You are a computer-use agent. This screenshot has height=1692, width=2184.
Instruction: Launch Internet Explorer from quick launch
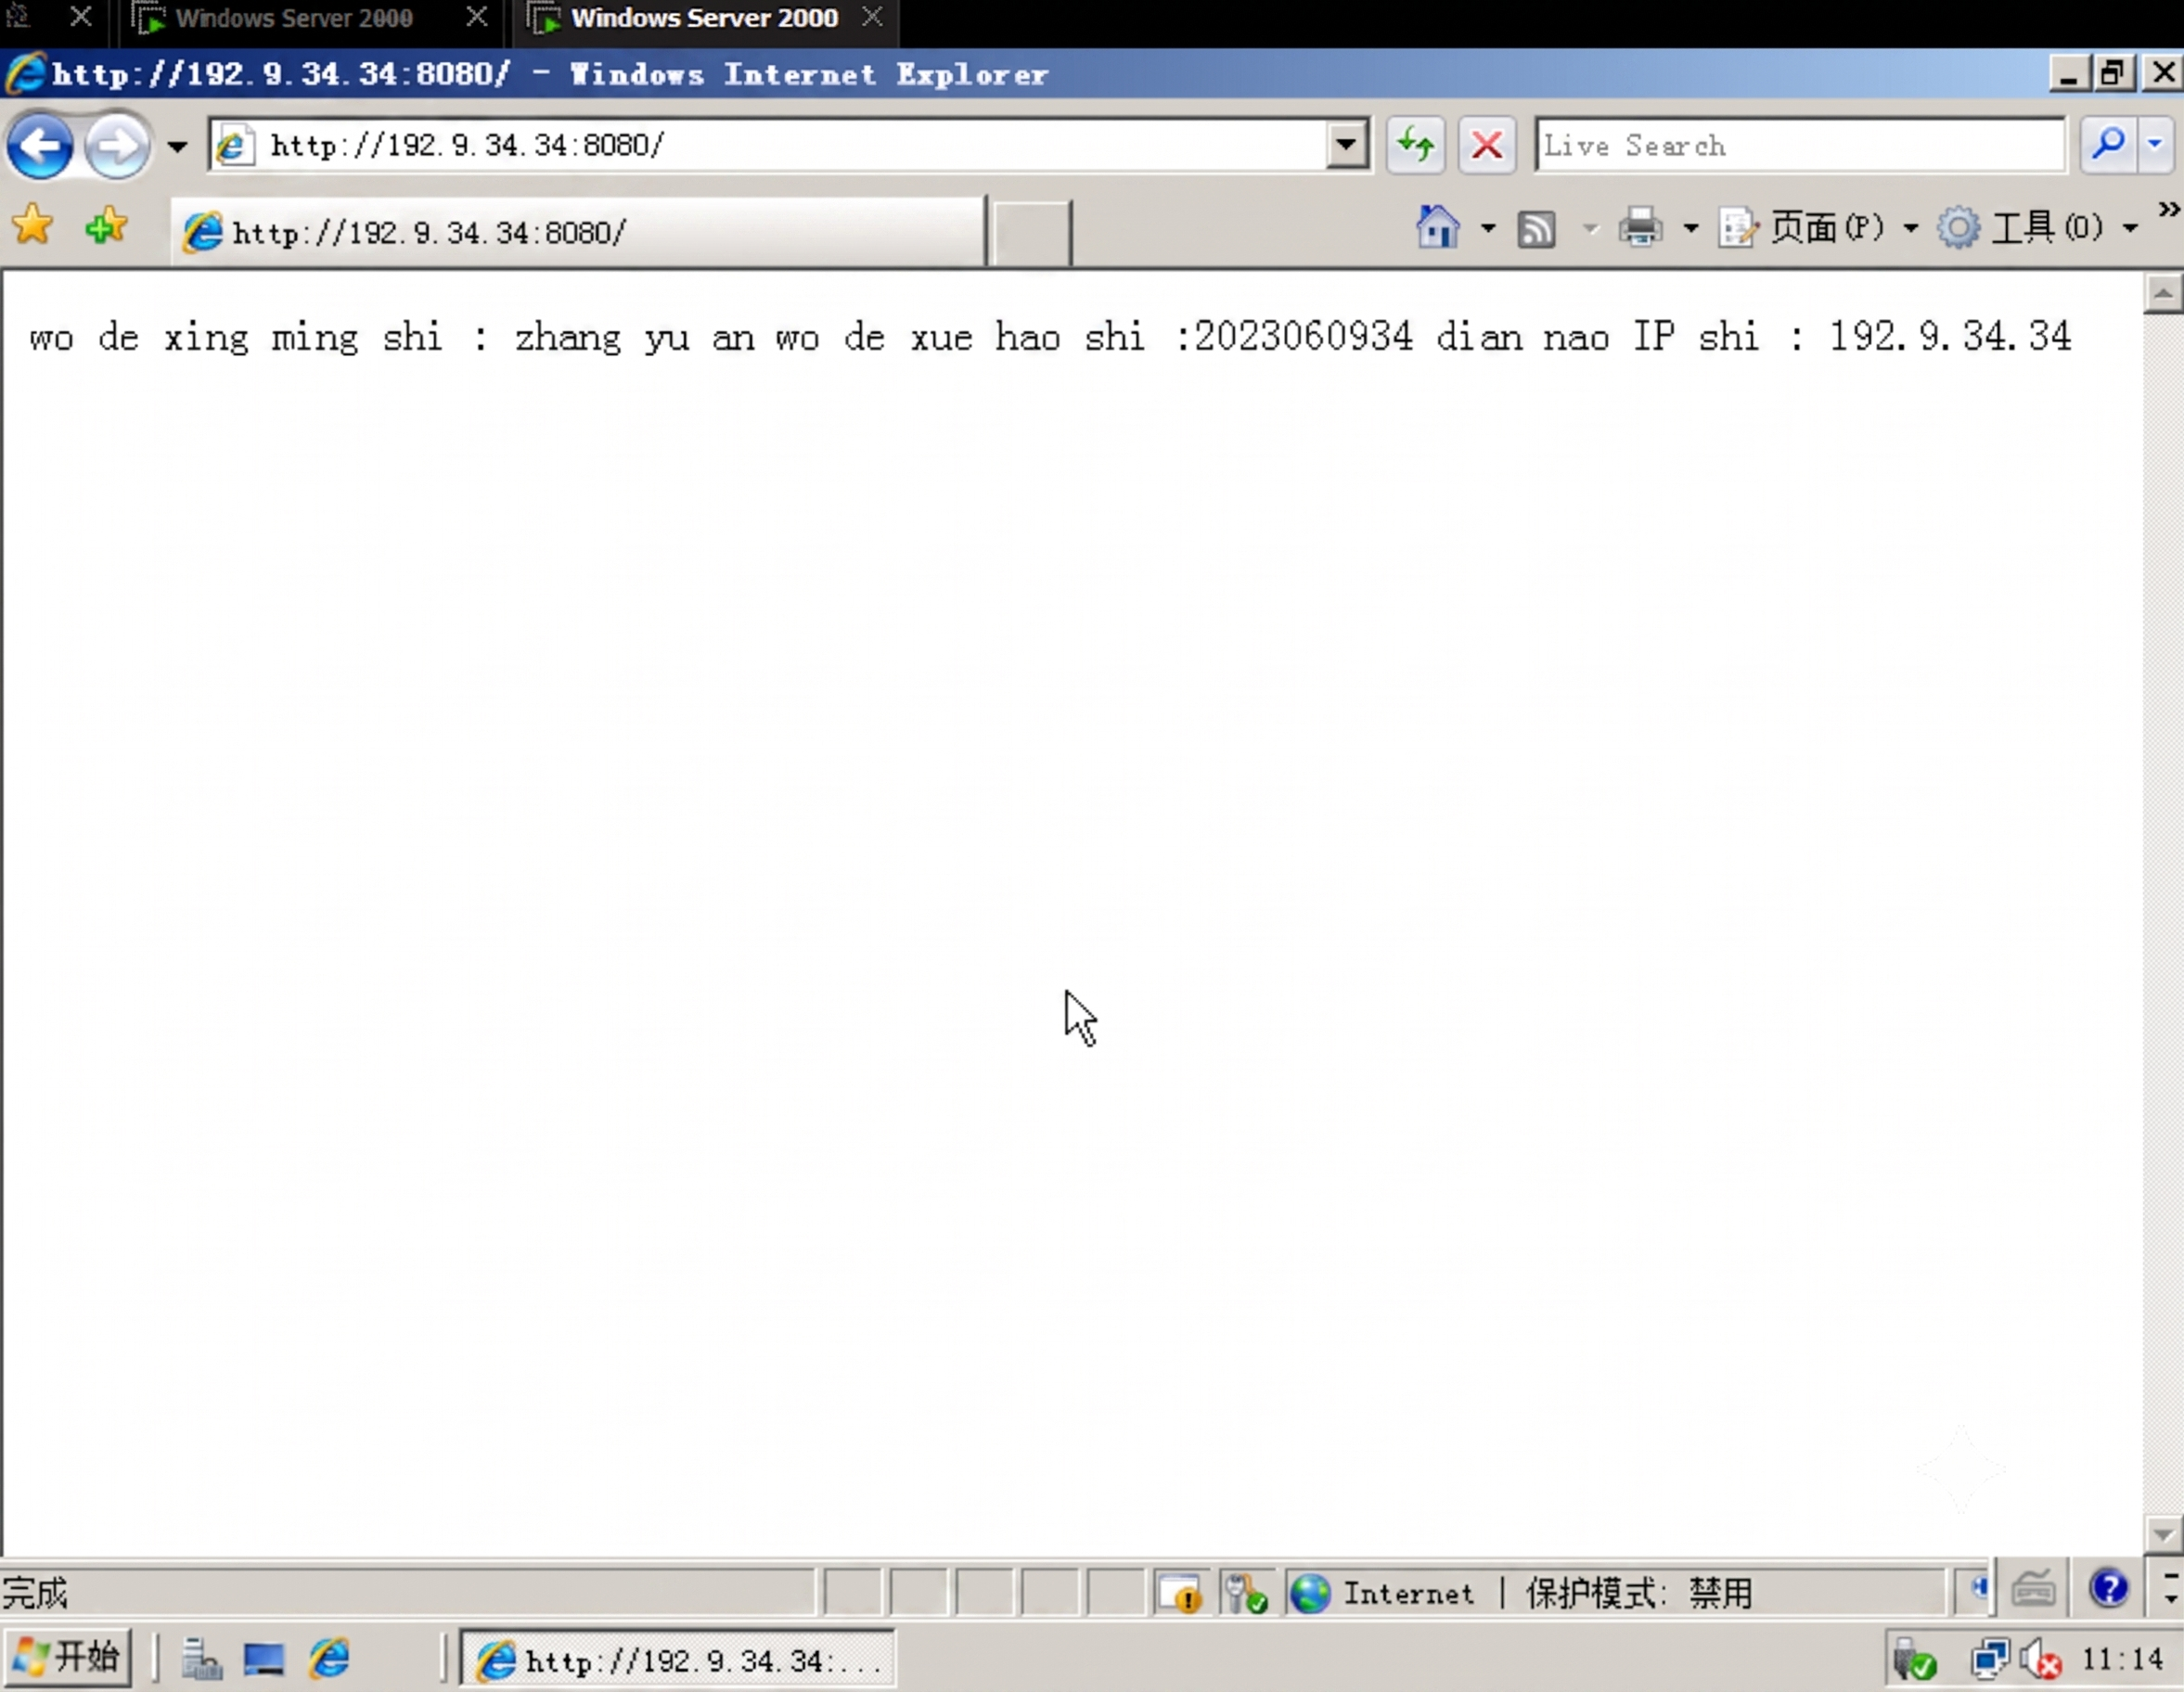coord(329,1659)
